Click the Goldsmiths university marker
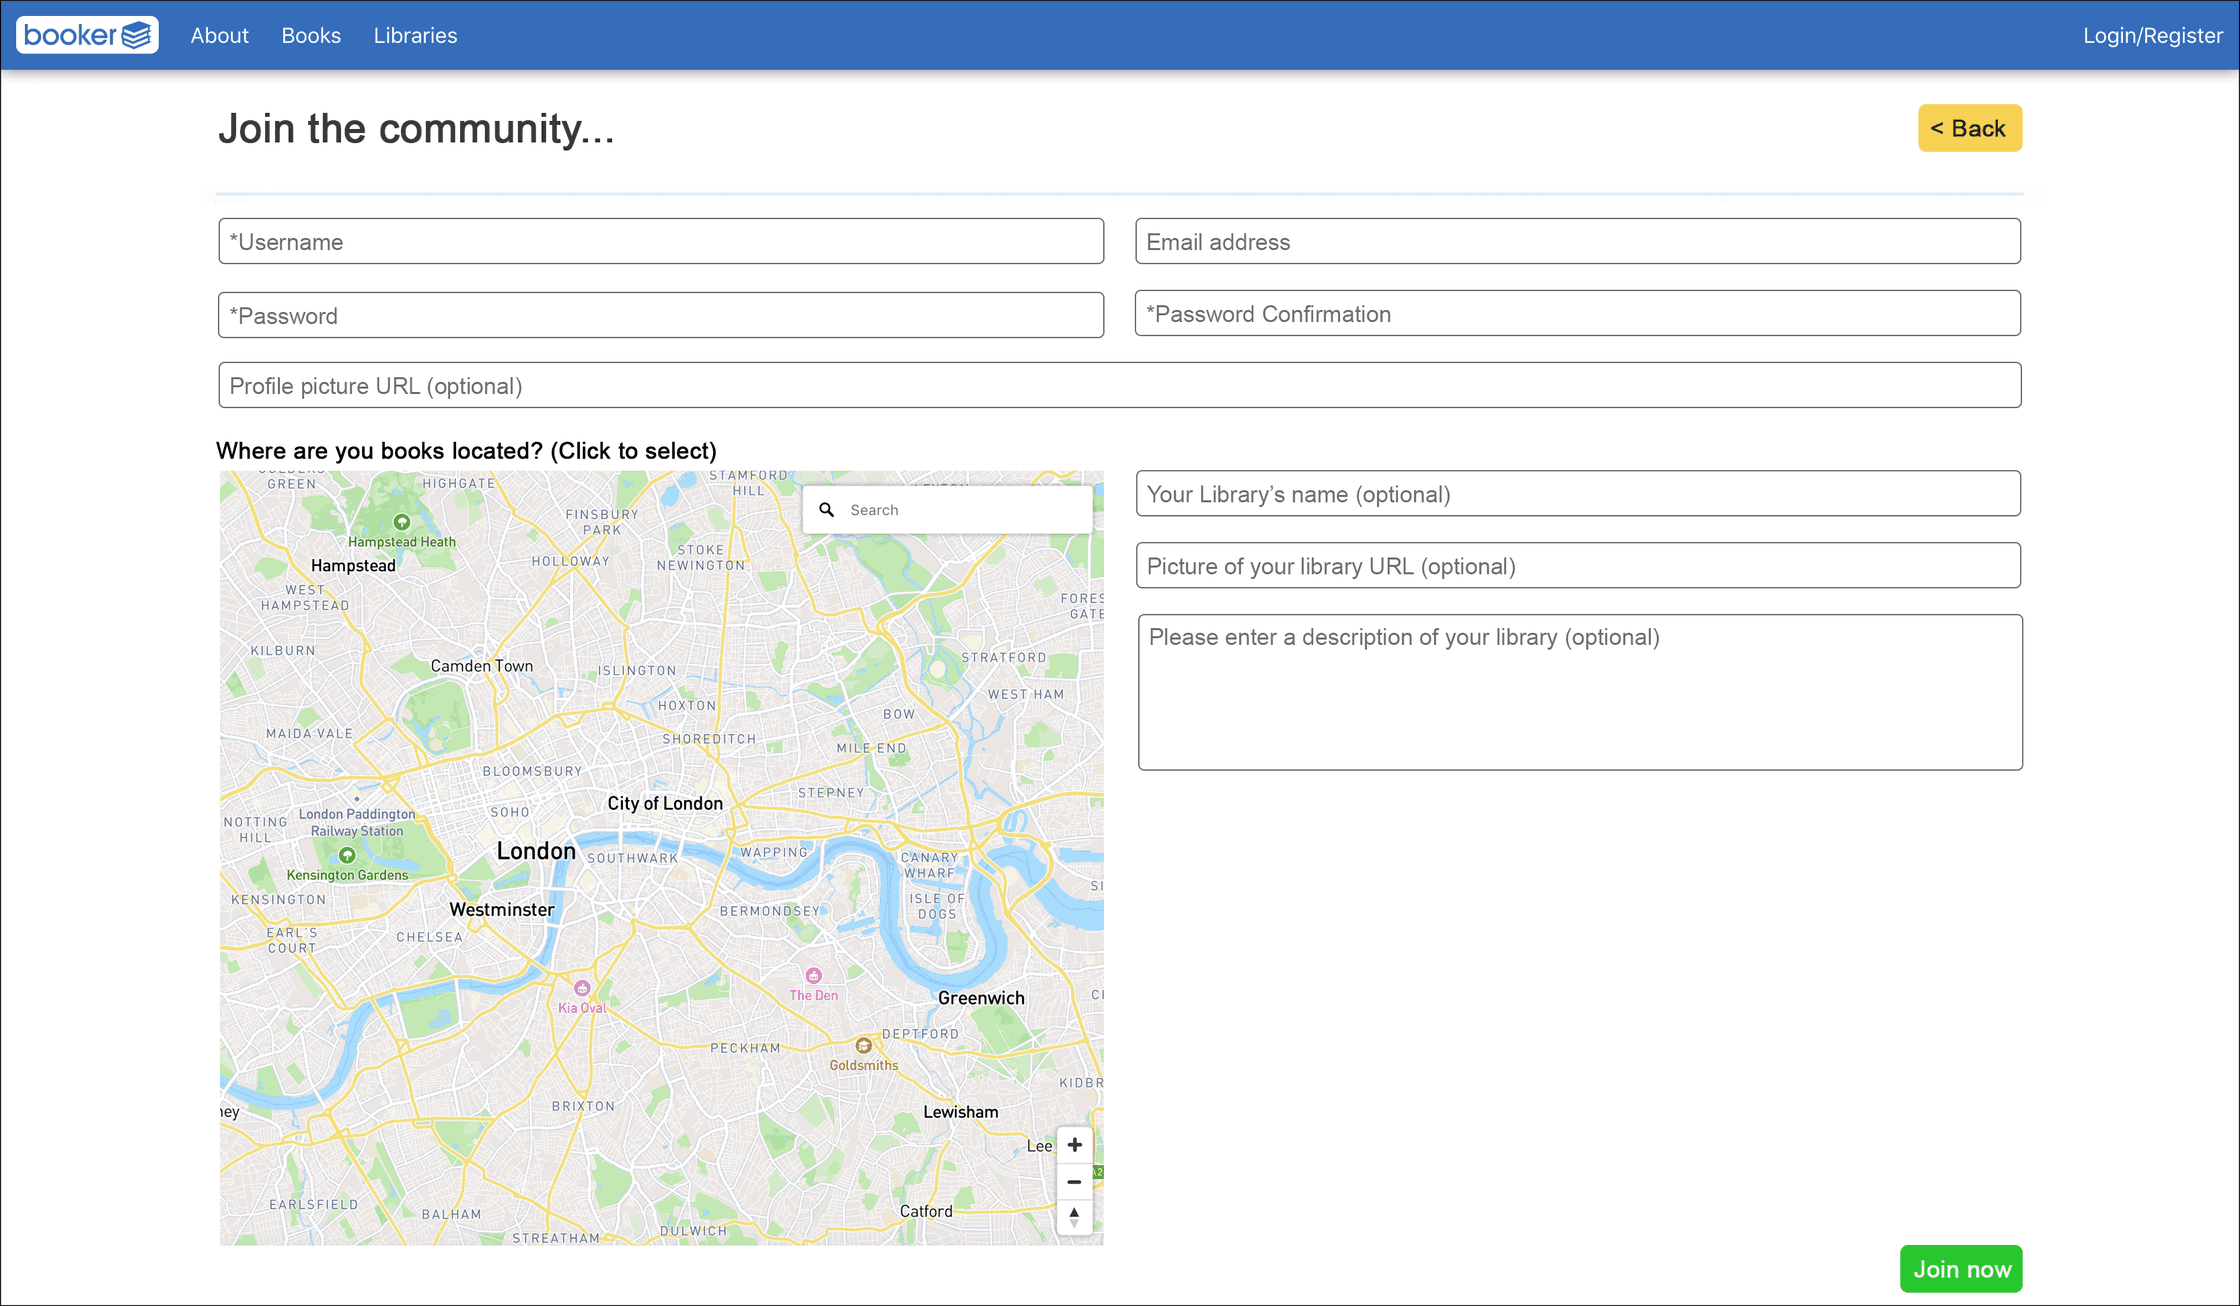The image size is (2240, 1306). 863,1046
